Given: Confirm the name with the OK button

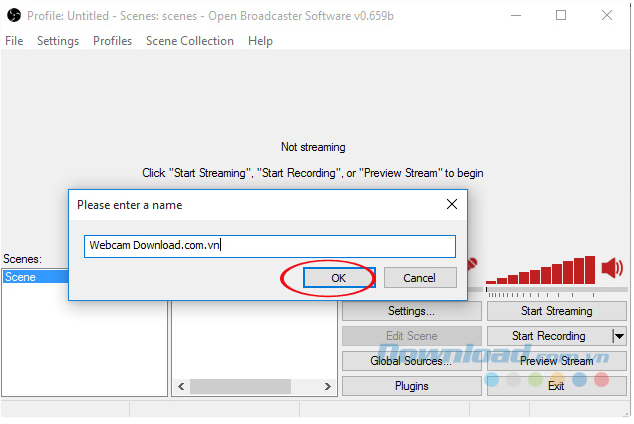Looking at the screenshot, I should click(x=339, y=278).
